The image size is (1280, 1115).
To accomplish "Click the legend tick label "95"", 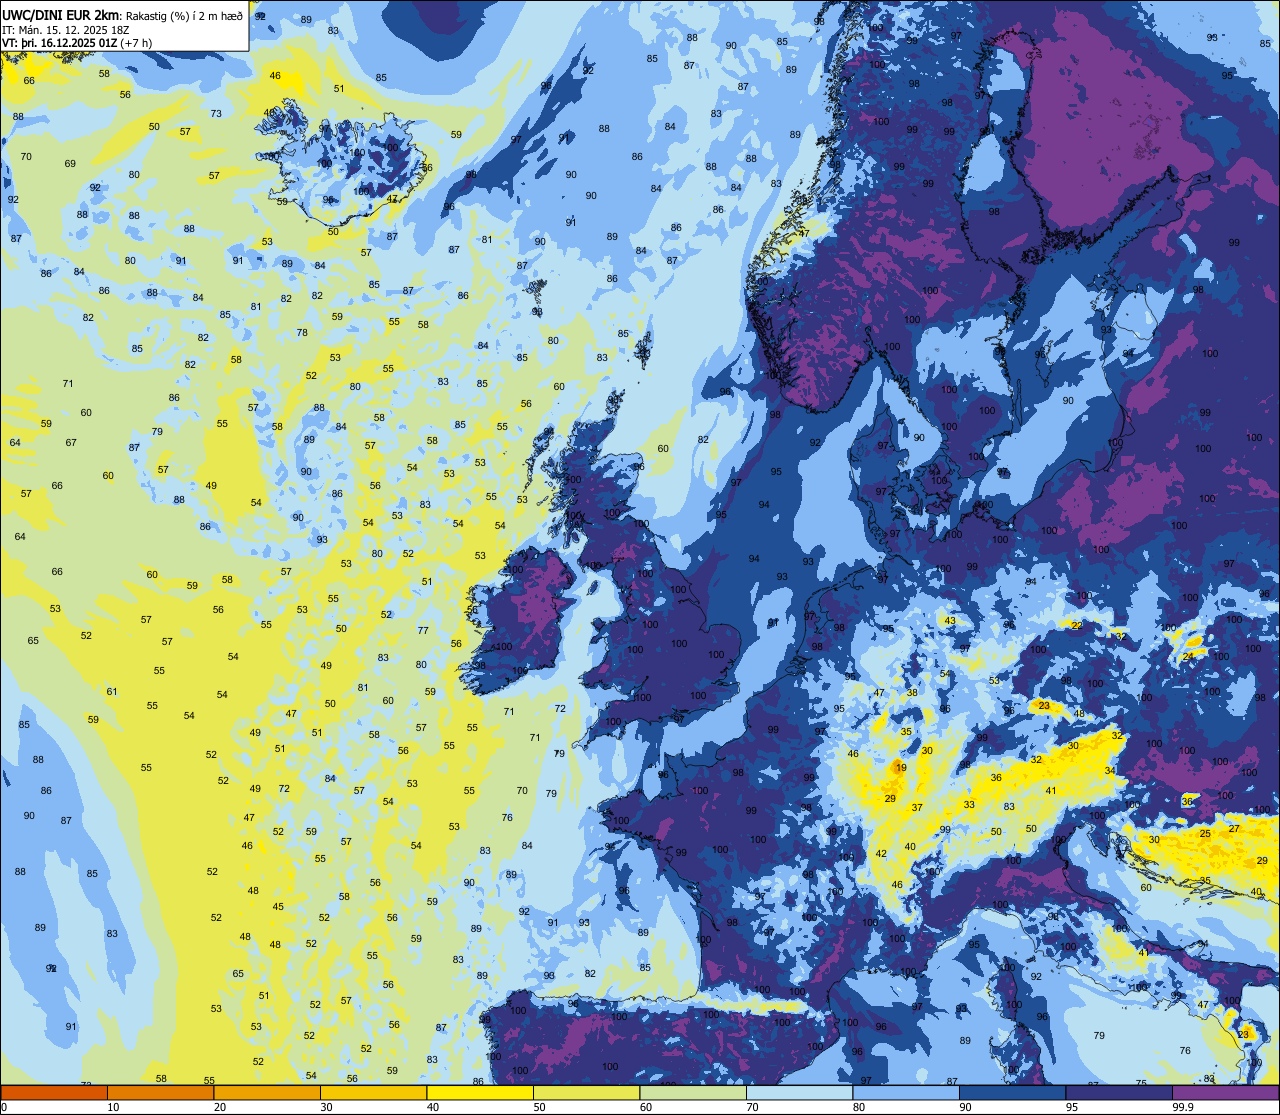I will [x=1072, y=1107].
